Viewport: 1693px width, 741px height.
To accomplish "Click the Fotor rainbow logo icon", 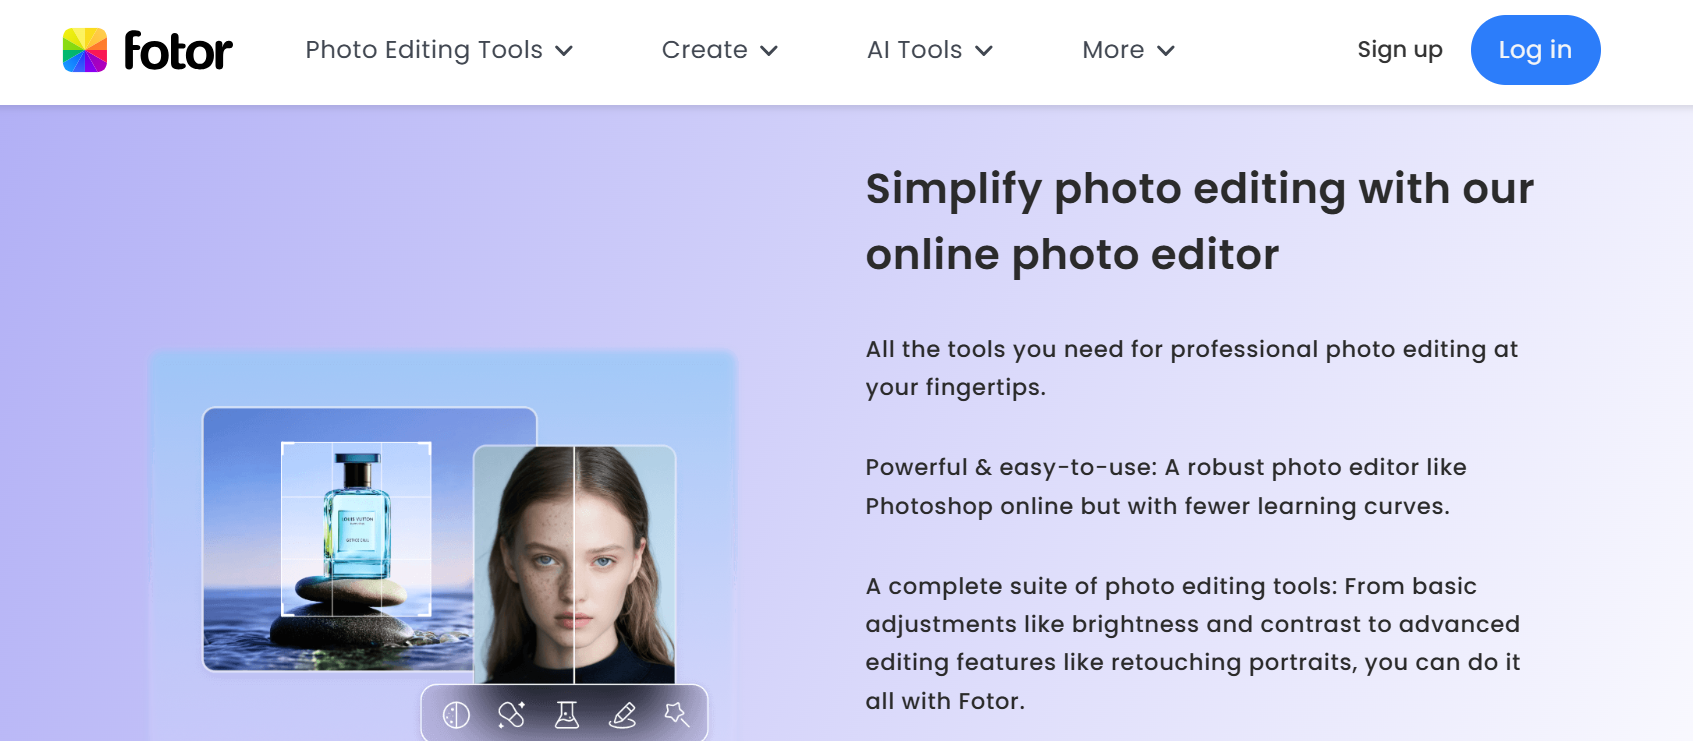I will point(85,50).
